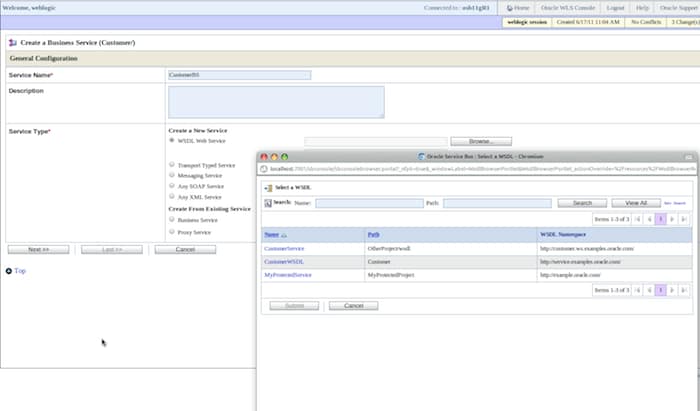Click Home in the top navigation

[521, 8]
